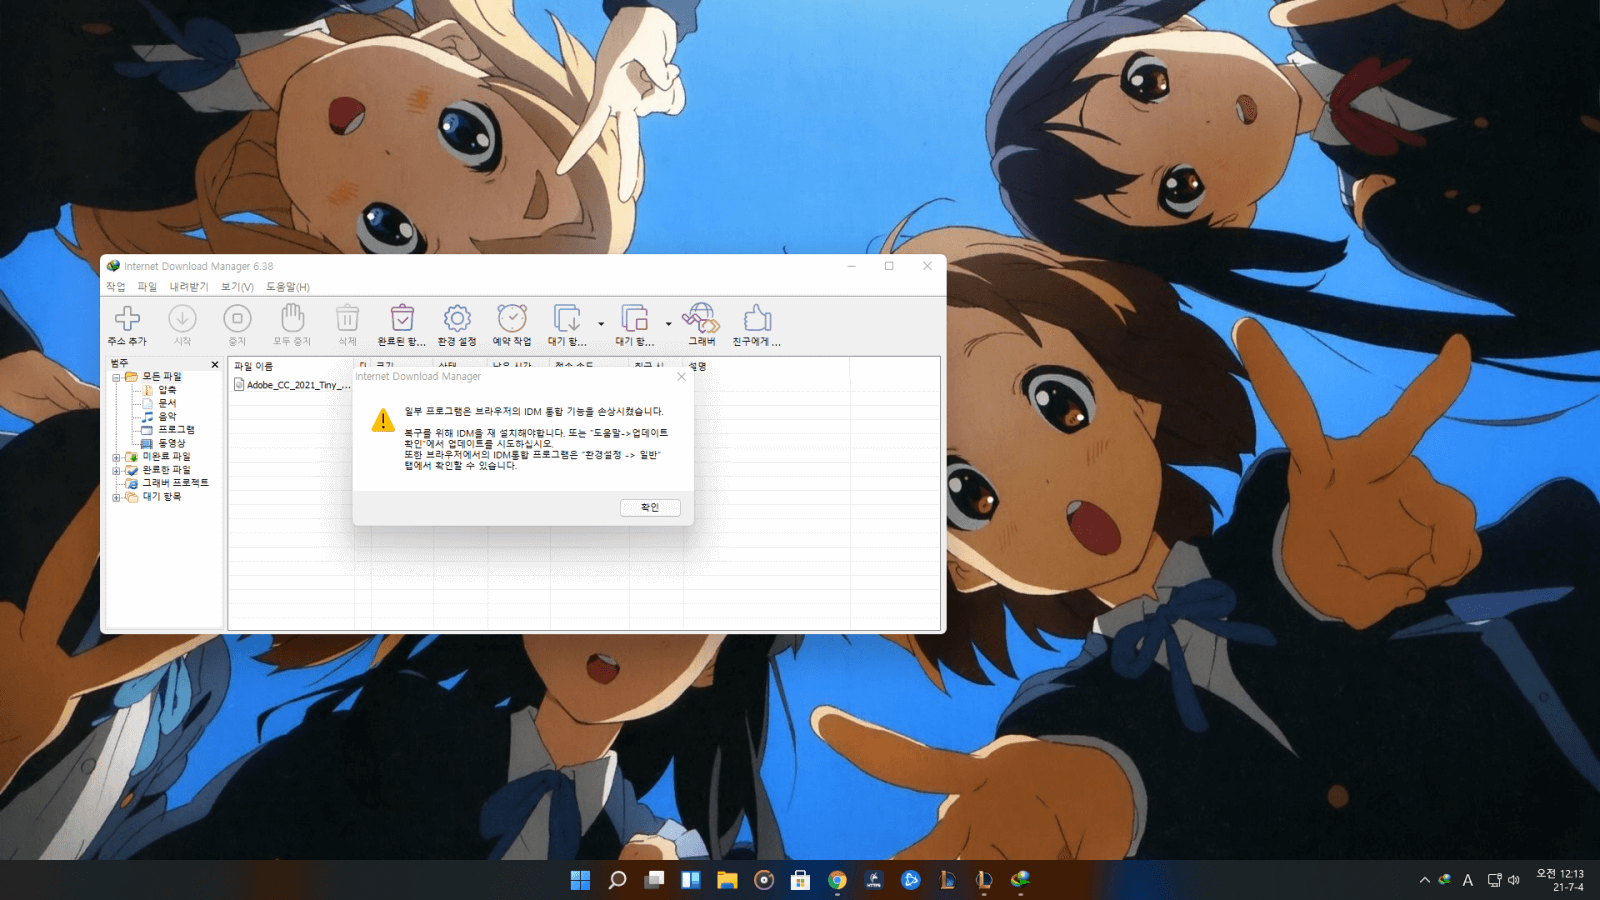Click the volume tray icon
1600x900 pixels.
(1514, 880)
